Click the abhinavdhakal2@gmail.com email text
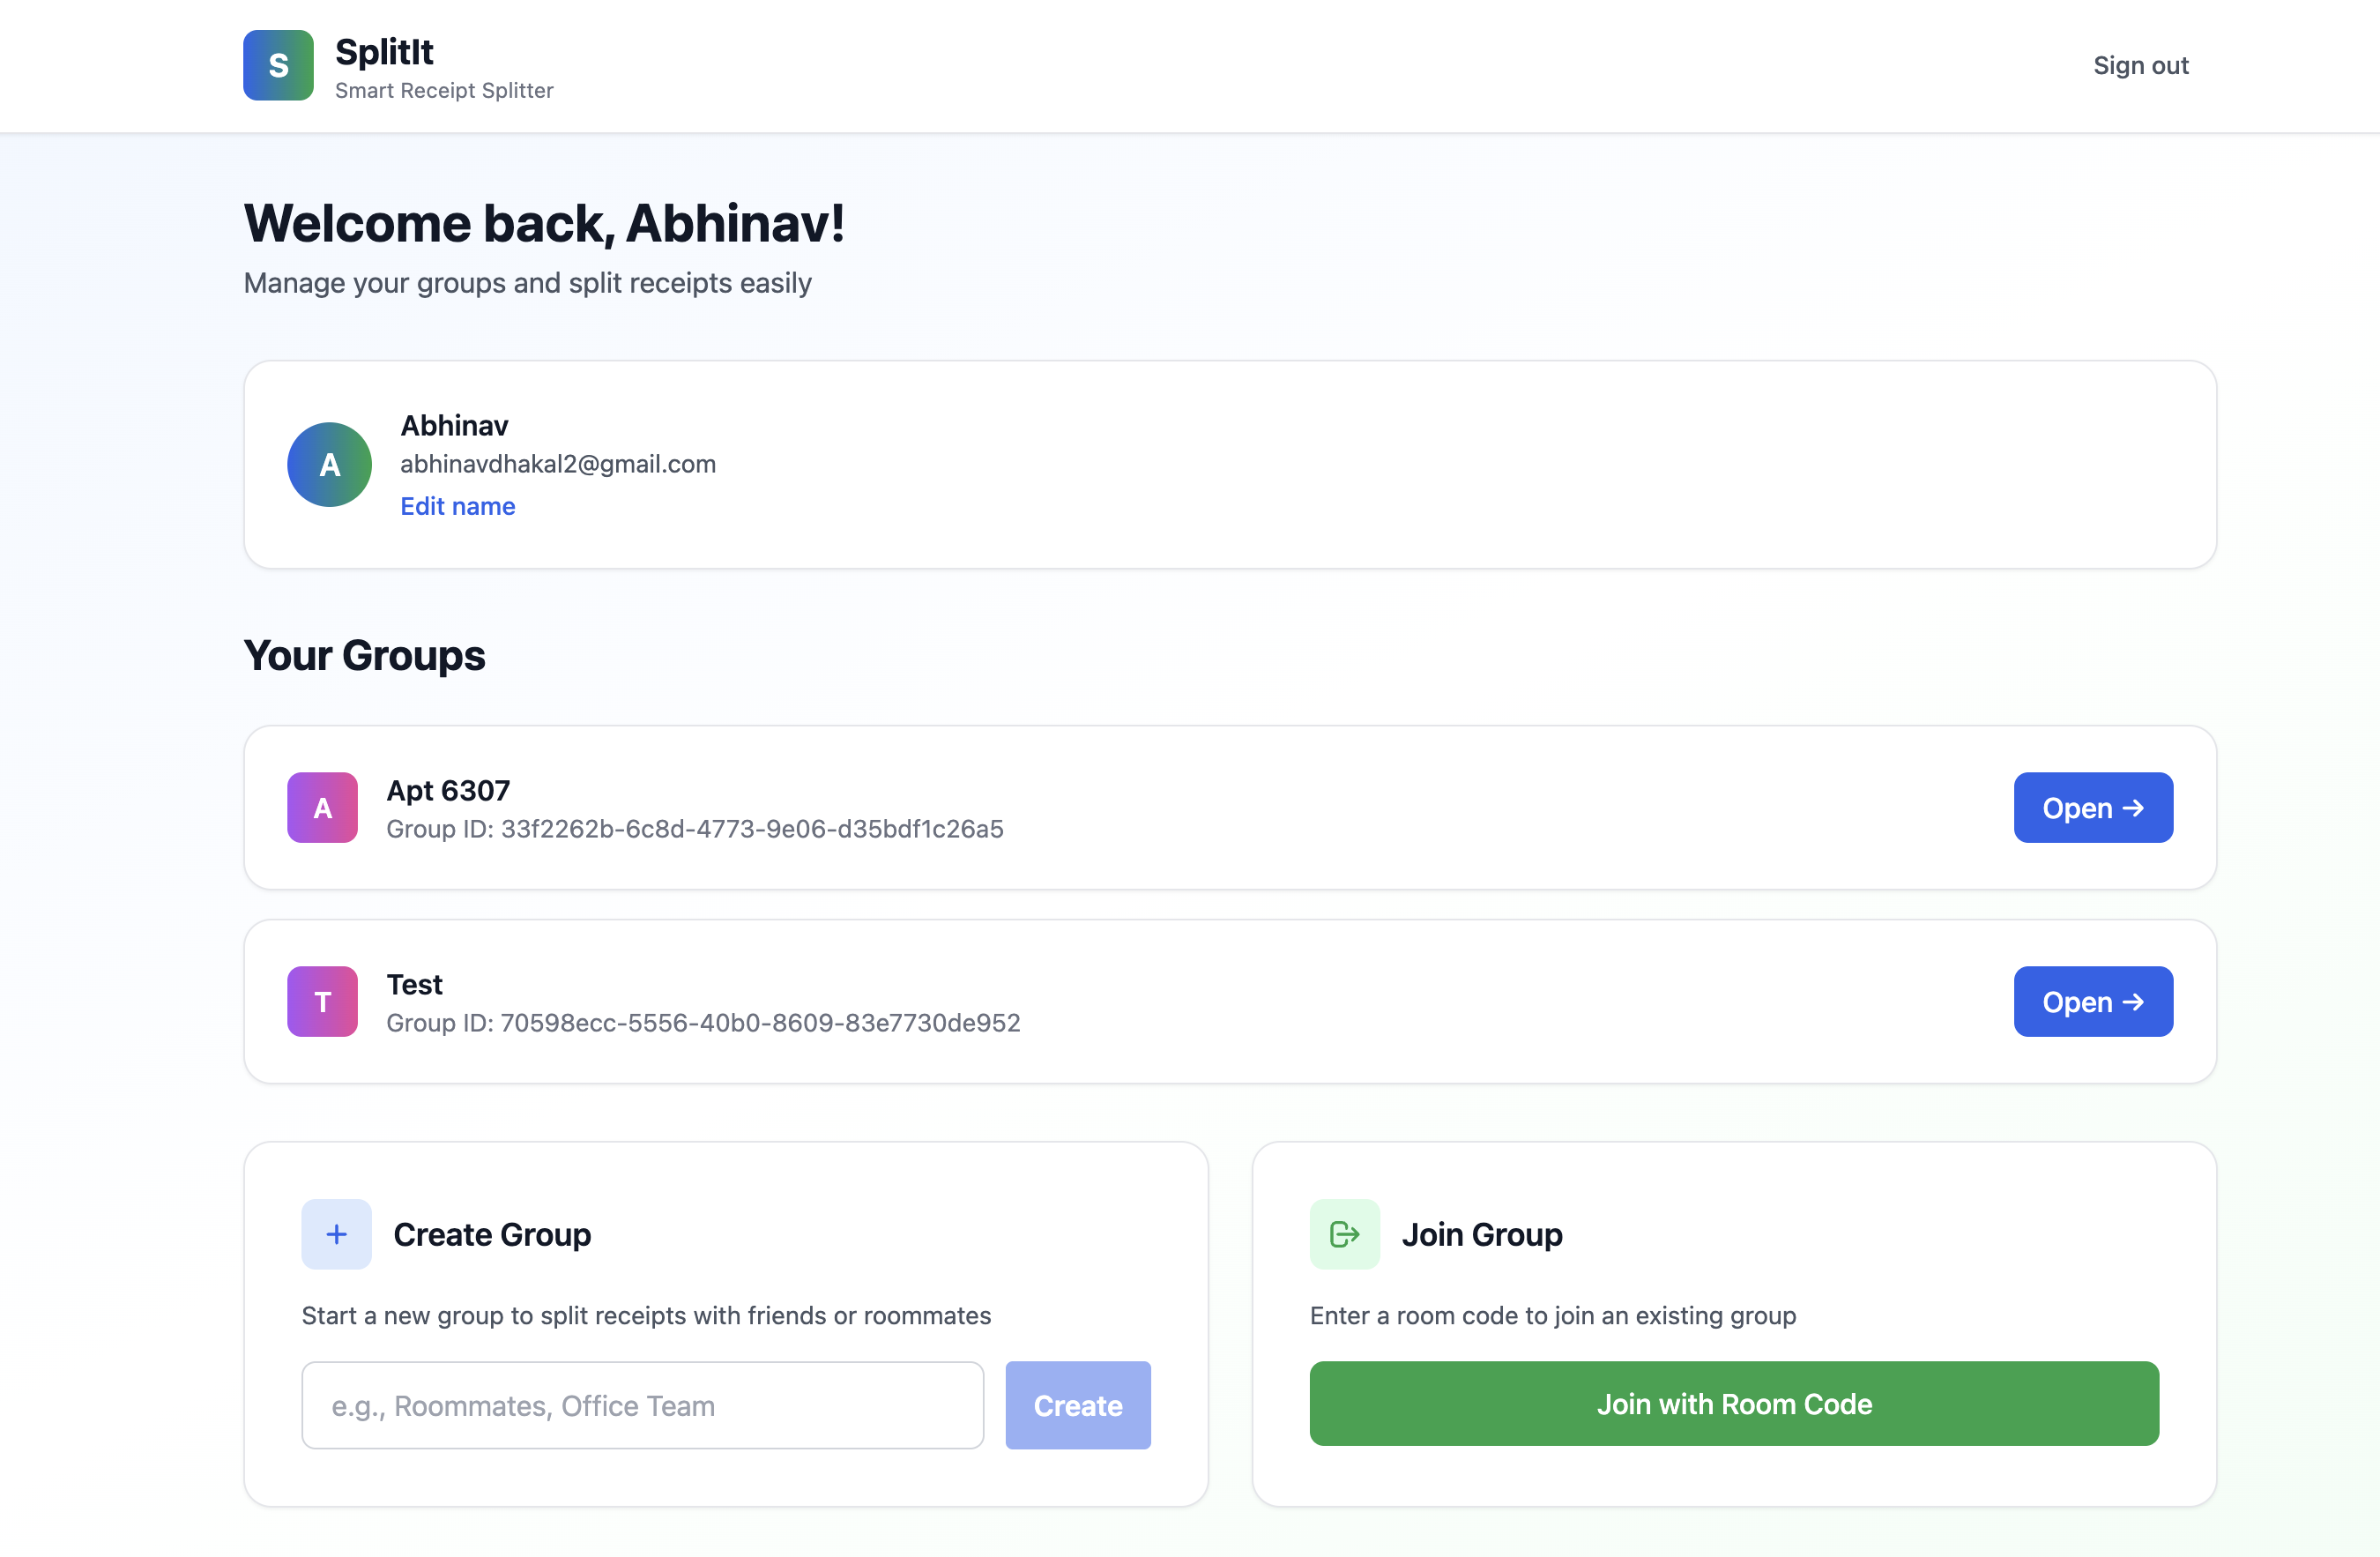 (558, 464)
